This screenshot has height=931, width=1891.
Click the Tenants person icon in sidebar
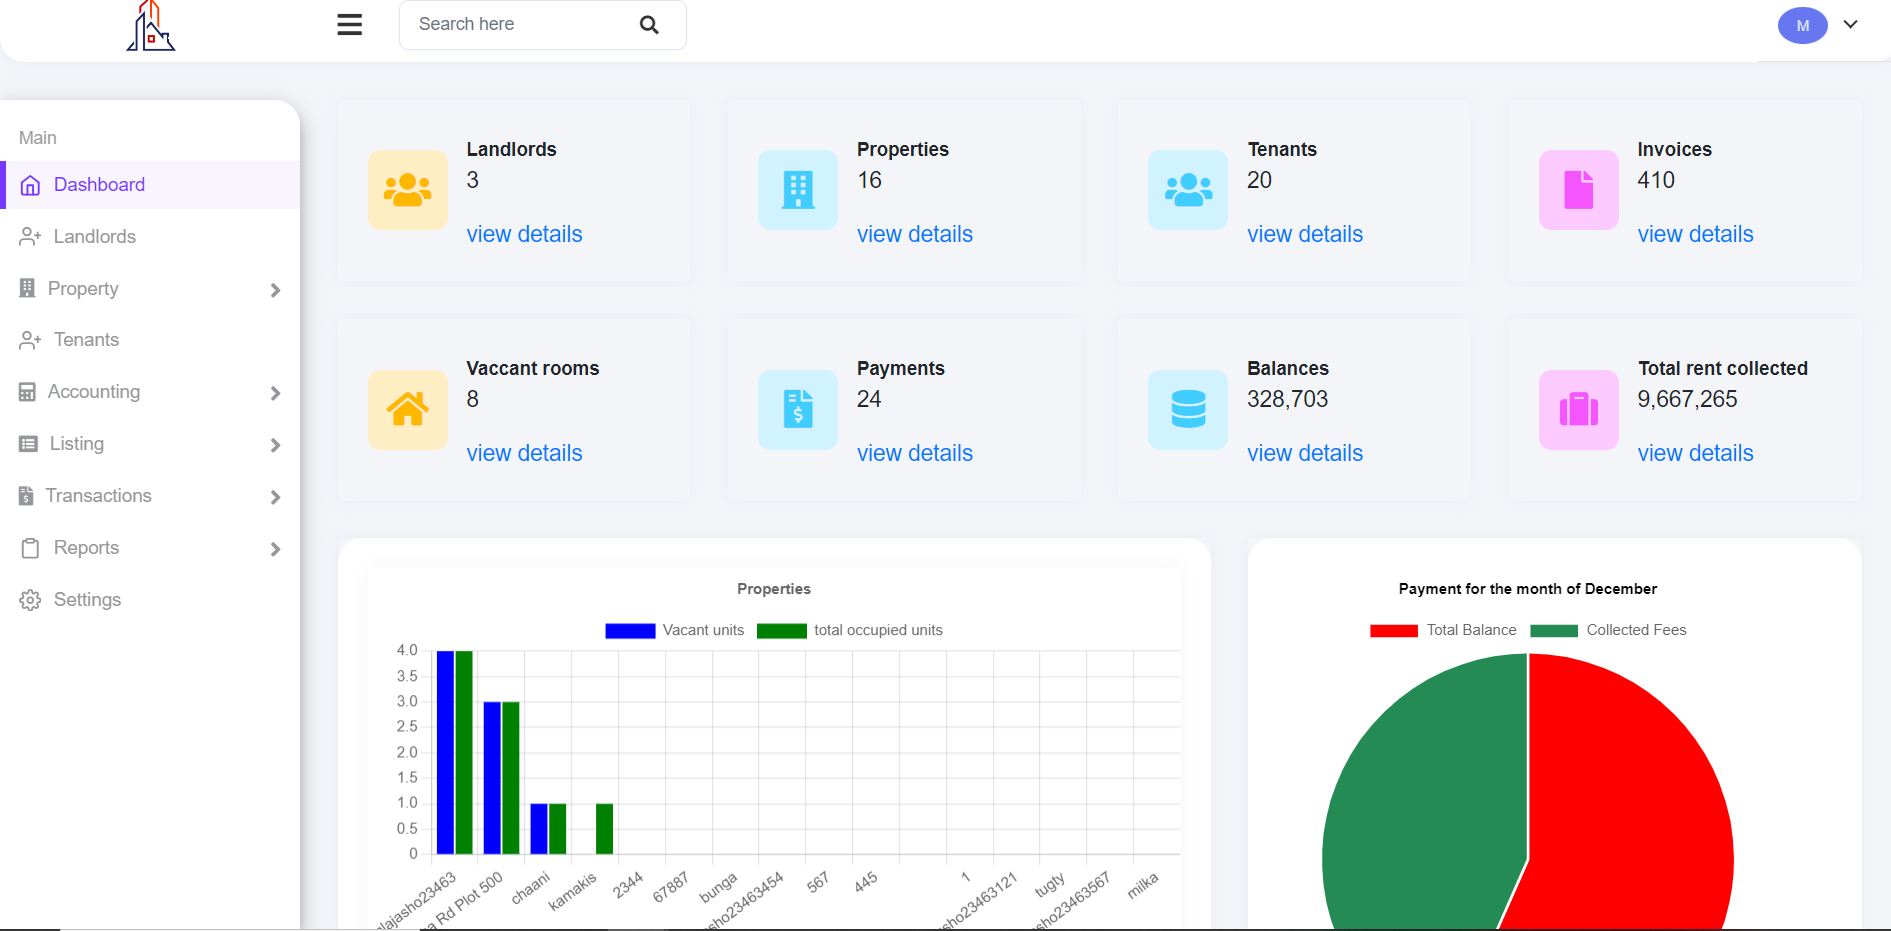click(x=30, y=340)
